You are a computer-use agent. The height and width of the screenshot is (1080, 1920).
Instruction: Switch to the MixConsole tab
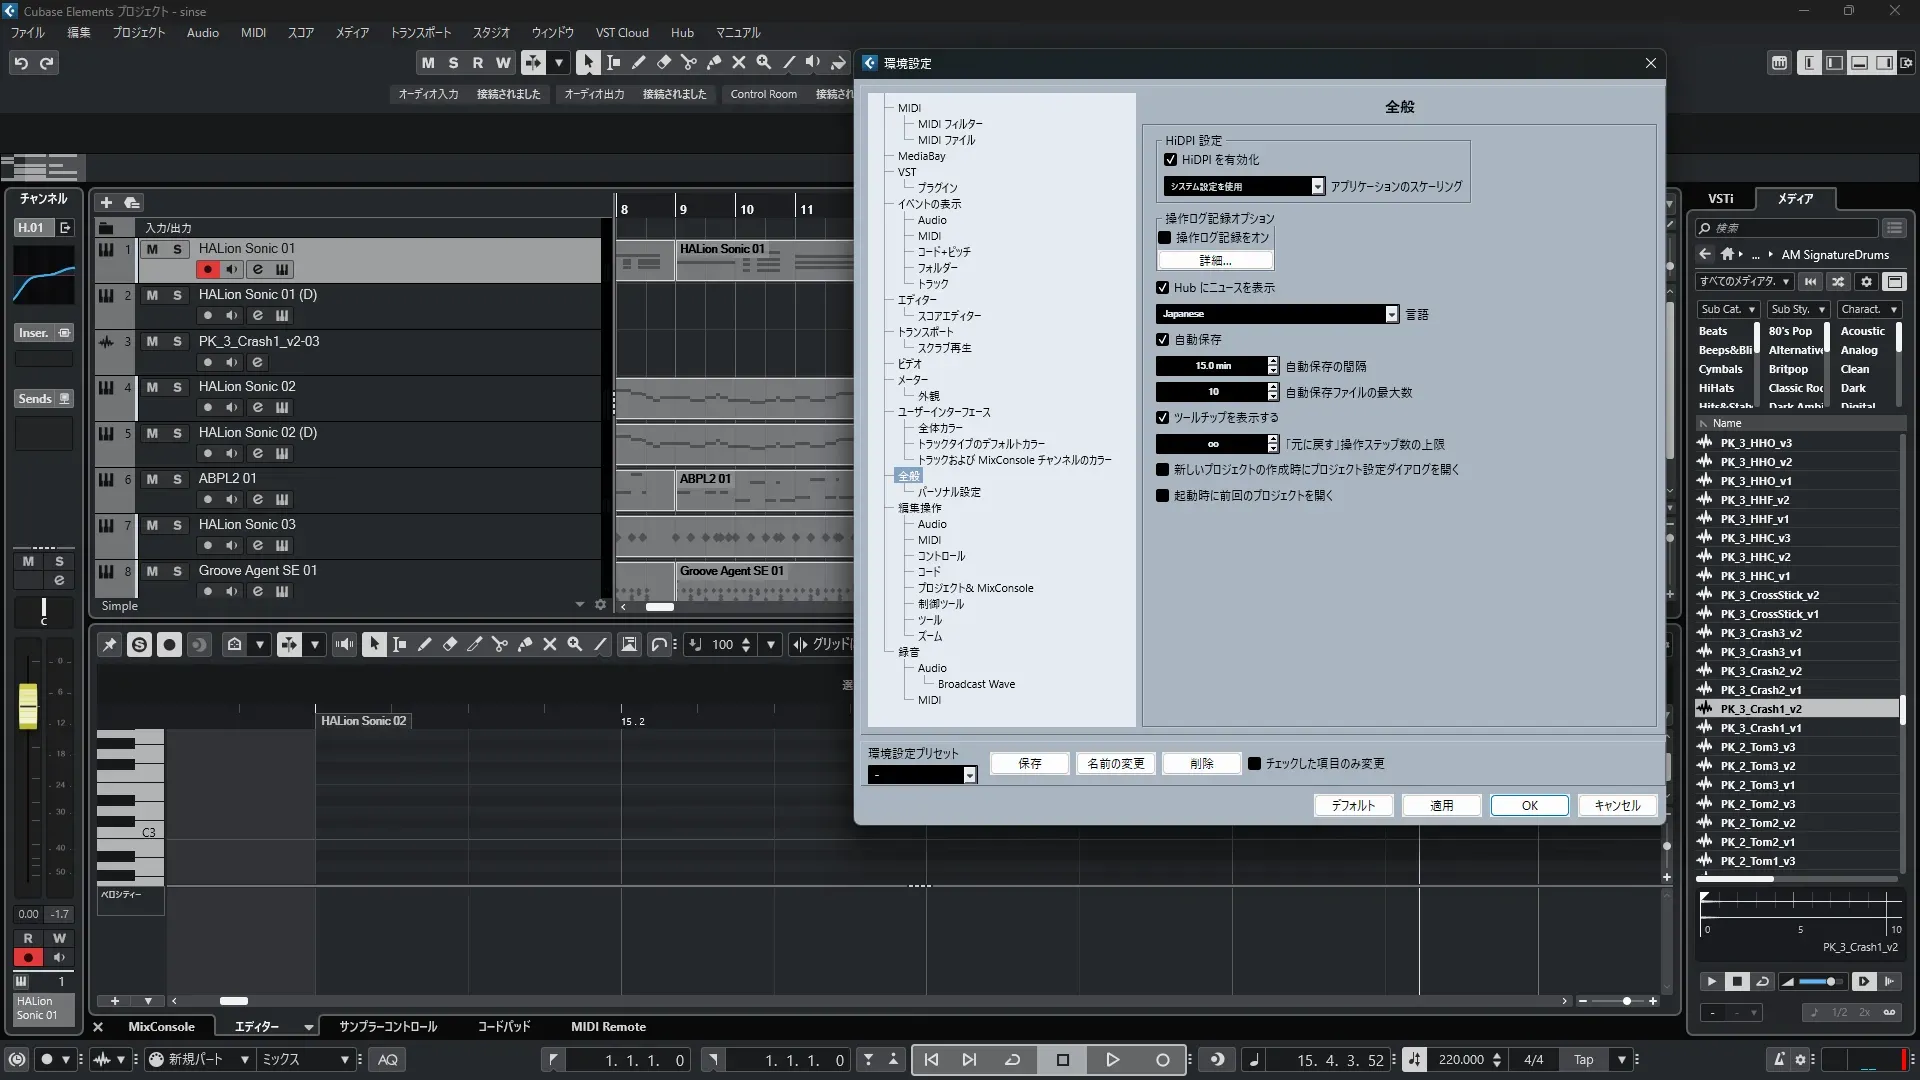tap(161, 1027)
